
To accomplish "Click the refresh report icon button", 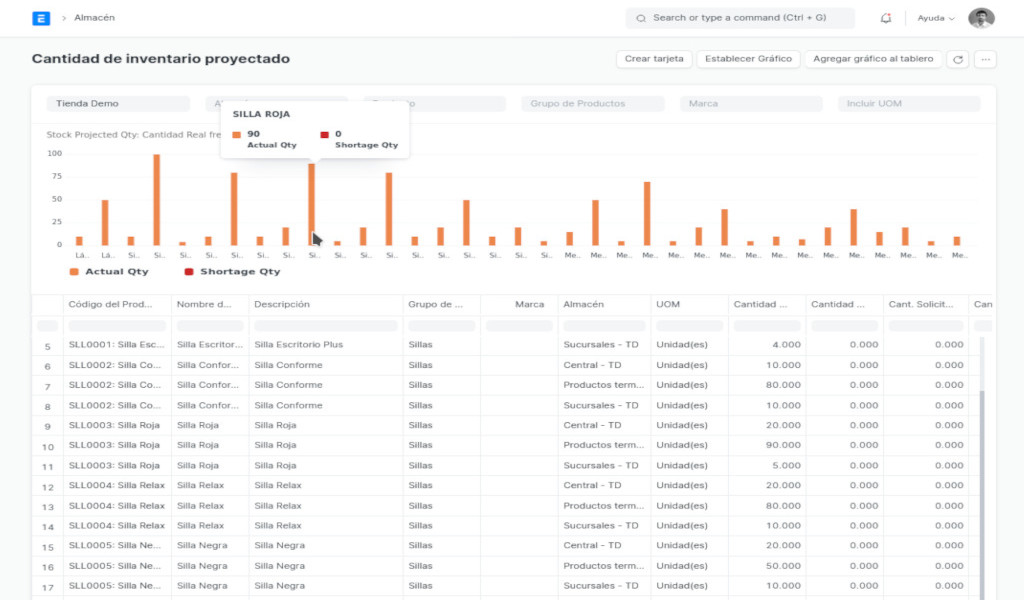I will pyautogui.click(x=958, y=59).
